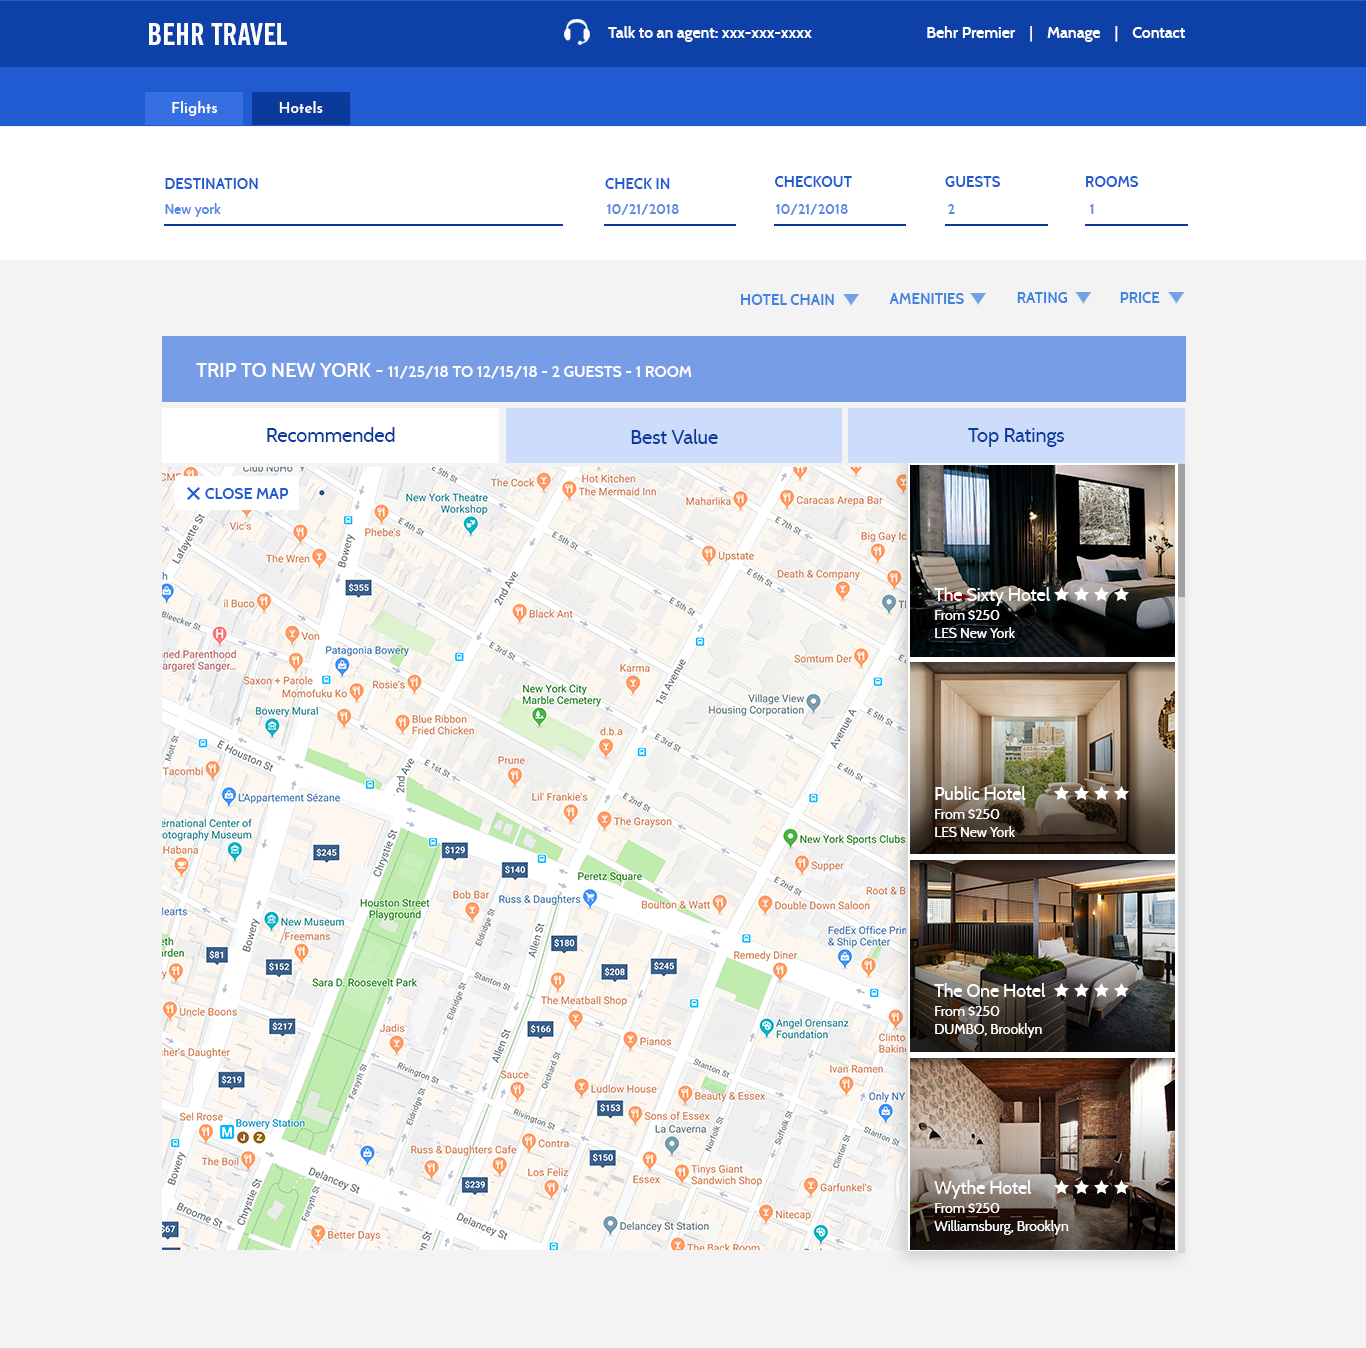The width and height of the screenshot is (1366, 1348).
Task: Click the New Museum map pin
Action: (x=271, y=920)
